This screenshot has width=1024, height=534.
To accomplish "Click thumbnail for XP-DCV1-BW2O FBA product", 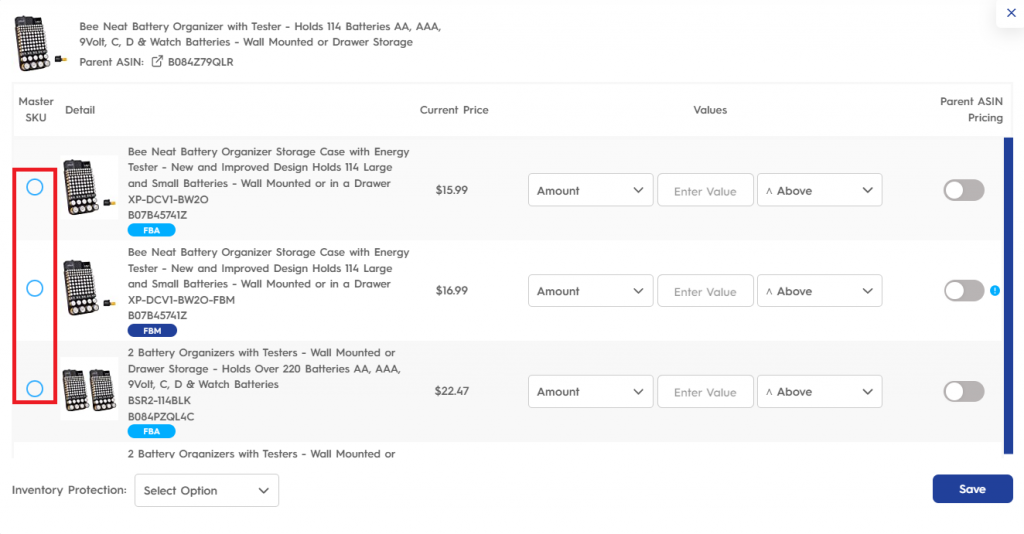I will pos(89,188).
